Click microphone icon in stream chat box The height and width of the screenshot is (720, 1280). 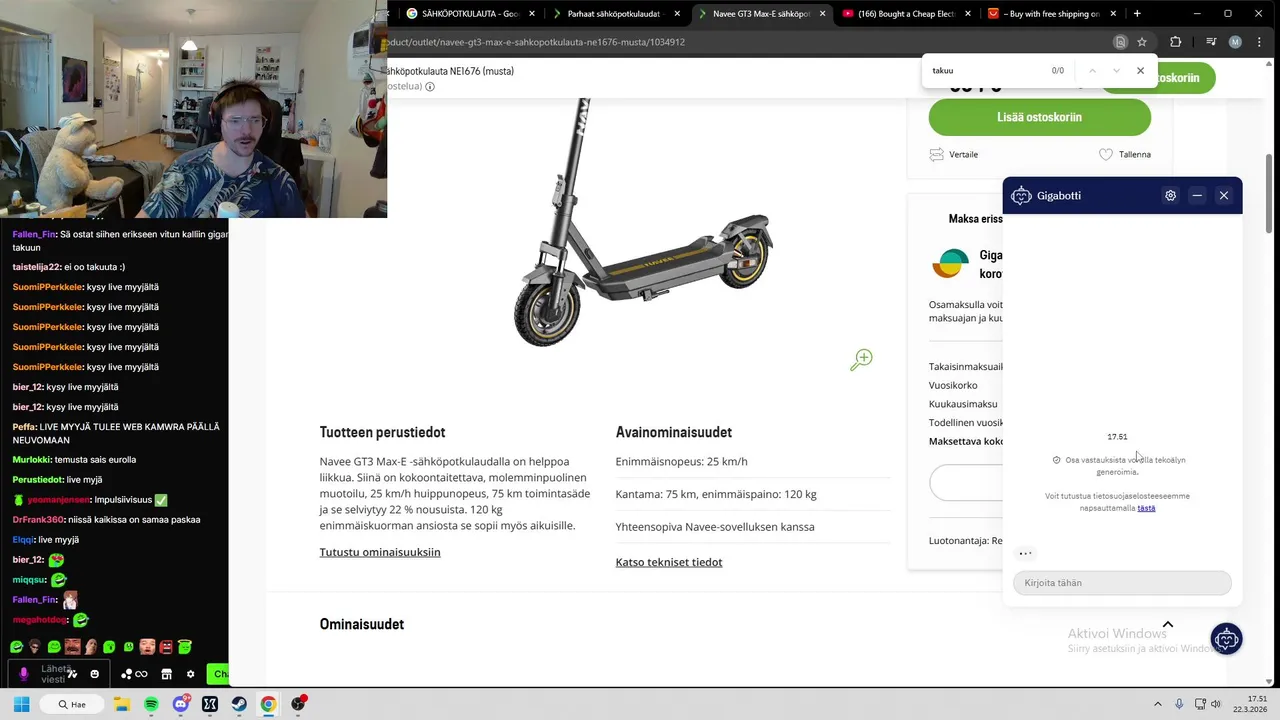(24, 674)
